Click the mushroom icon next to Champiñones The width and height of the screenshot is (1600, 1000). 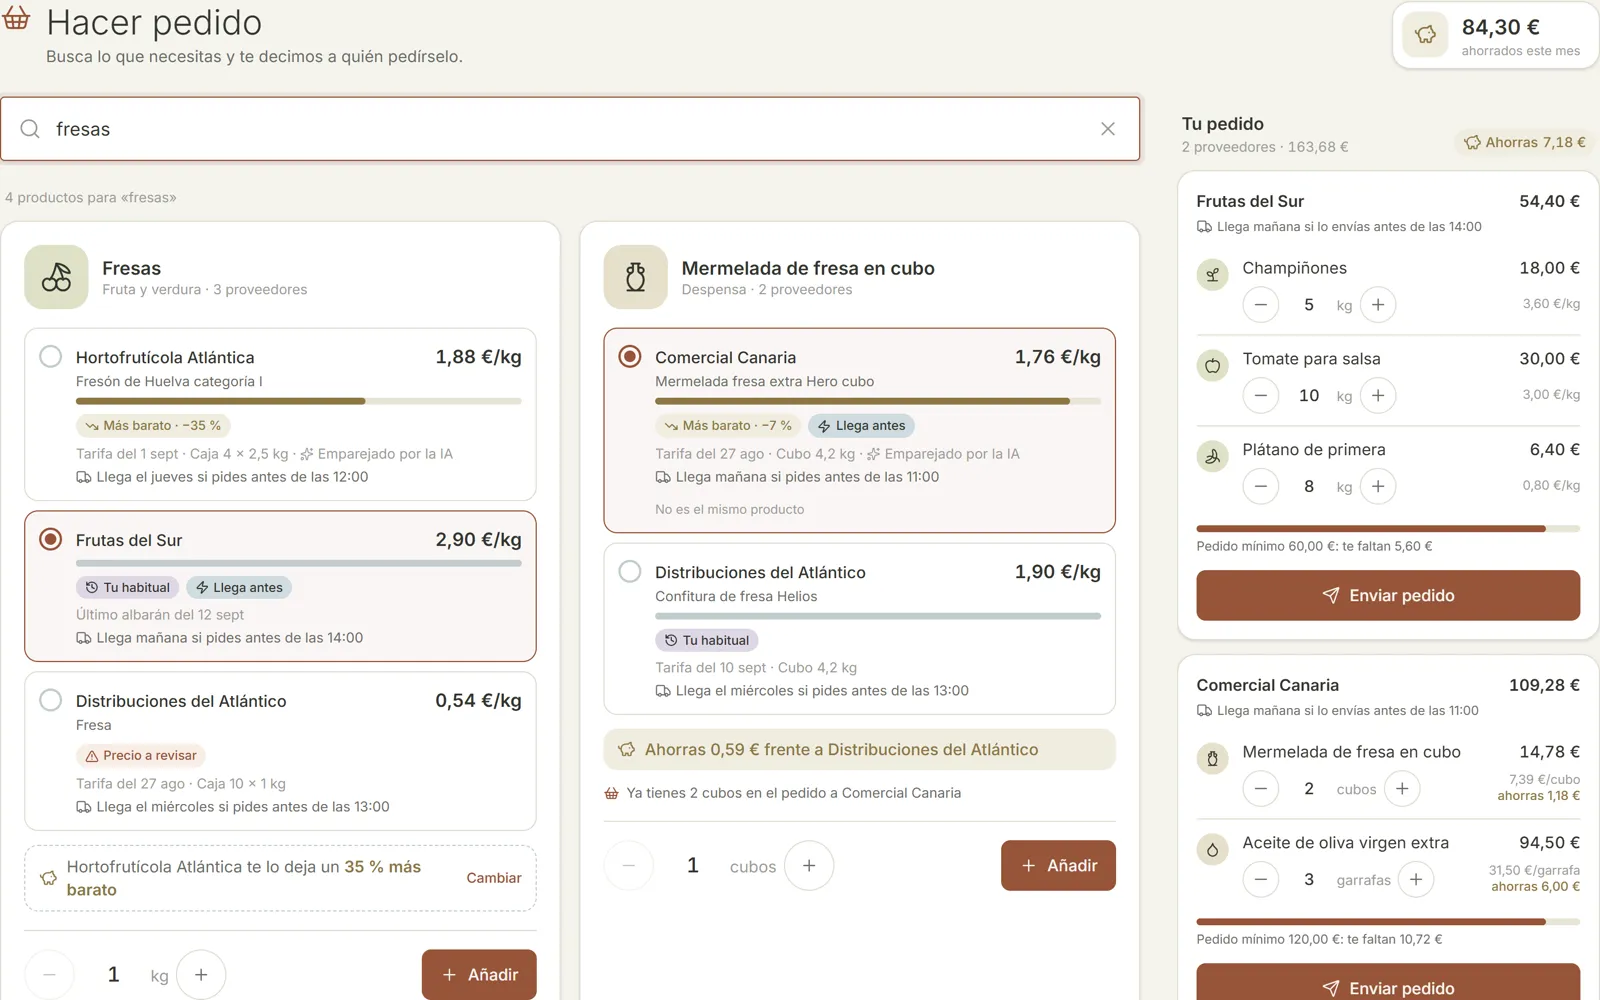pos(1212,274)
